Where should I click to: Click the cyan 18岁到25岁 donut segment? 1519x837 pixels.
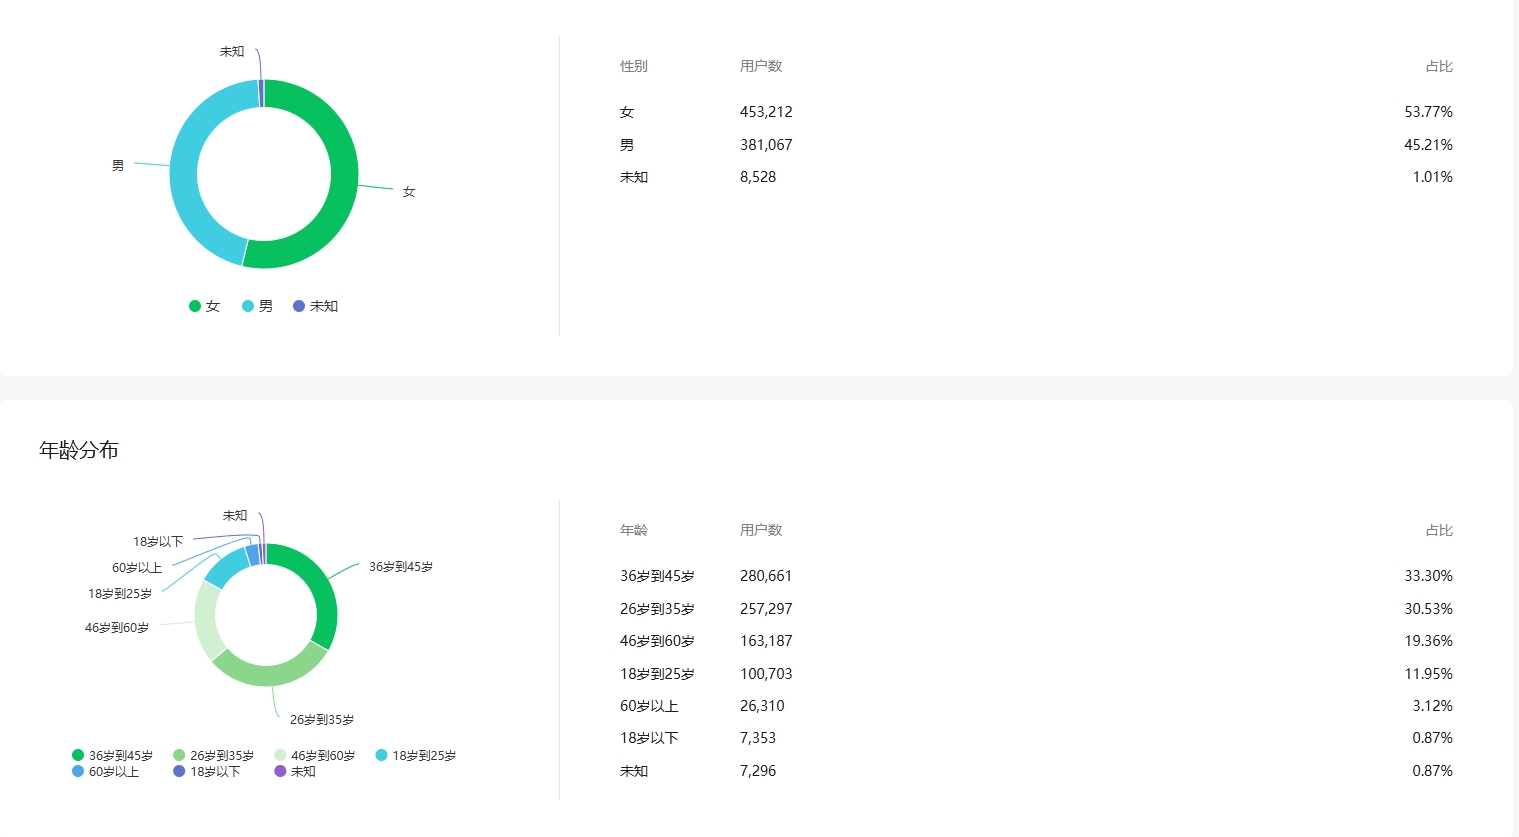point(226,568)
